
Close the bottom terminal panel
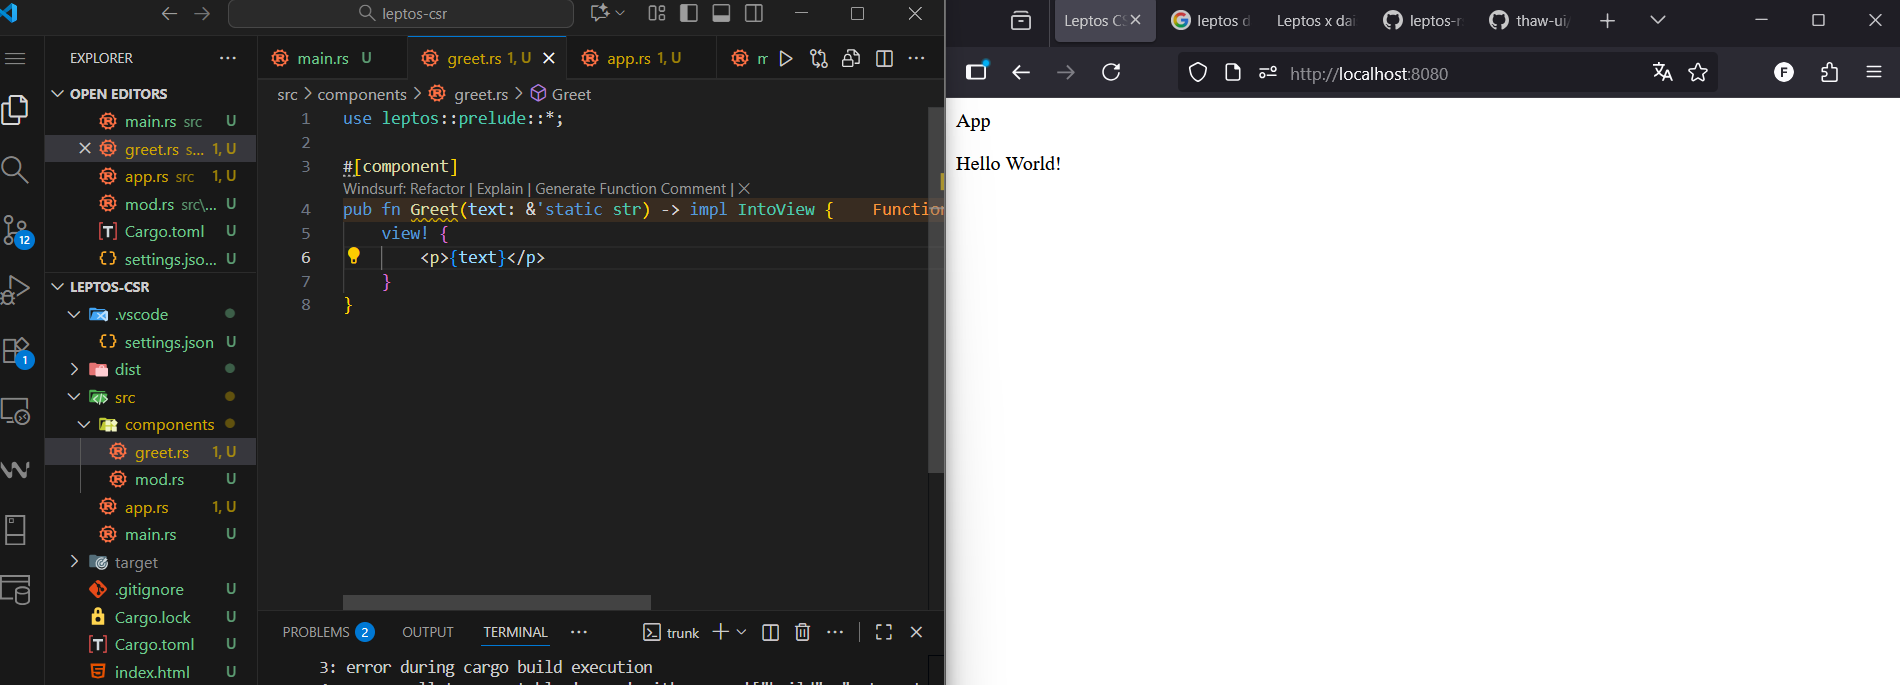point(916,632)
